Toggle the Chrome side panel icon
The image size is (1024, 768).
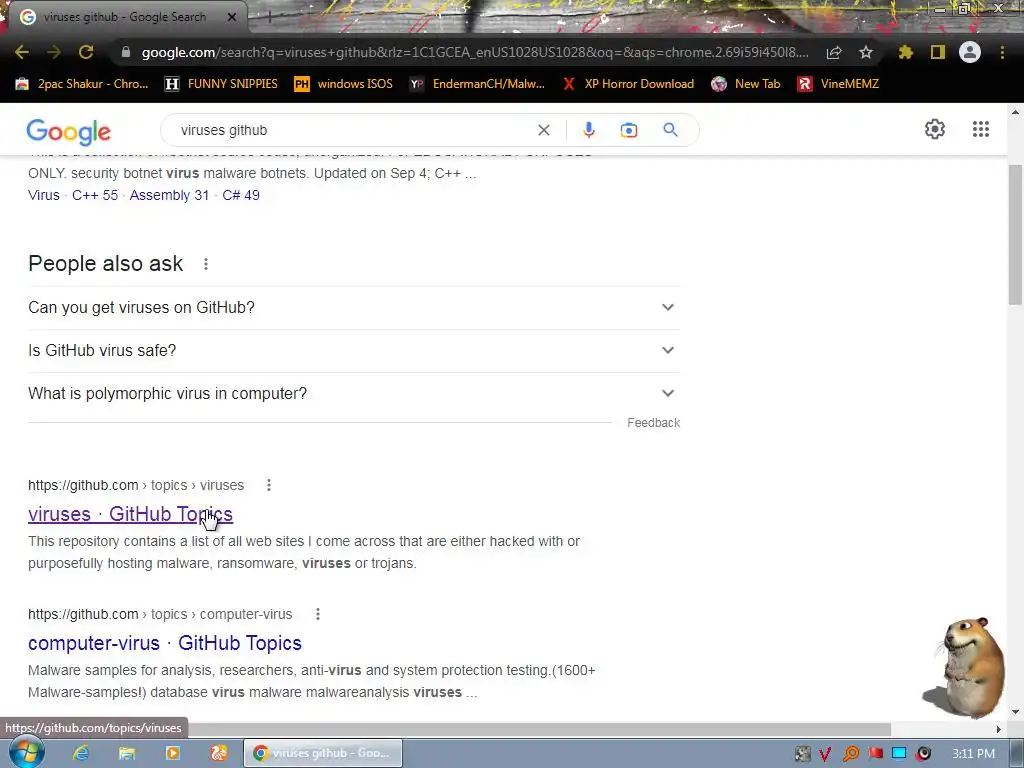point(938,52)
